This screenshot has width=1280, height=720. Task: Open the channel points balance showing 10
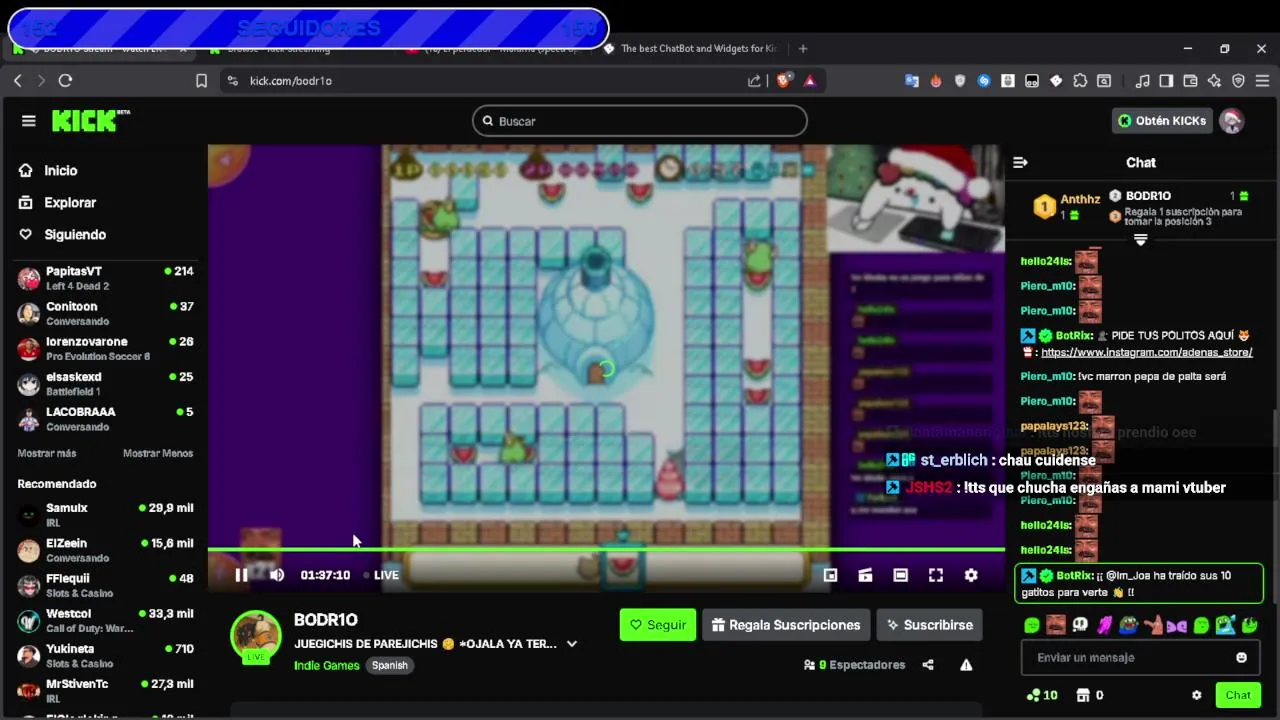pyautogui.click(x=1042, y=695)
